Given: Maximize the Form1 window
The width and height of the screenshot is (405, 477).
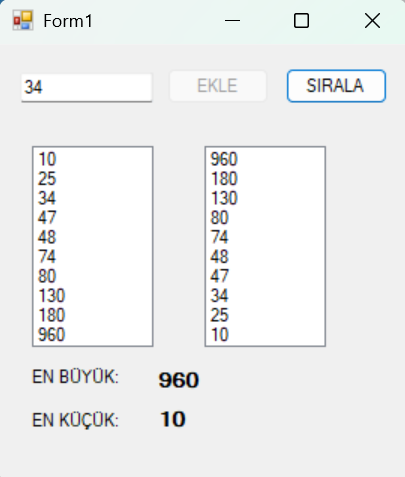Looking at the screenshot, I should 301,21.
